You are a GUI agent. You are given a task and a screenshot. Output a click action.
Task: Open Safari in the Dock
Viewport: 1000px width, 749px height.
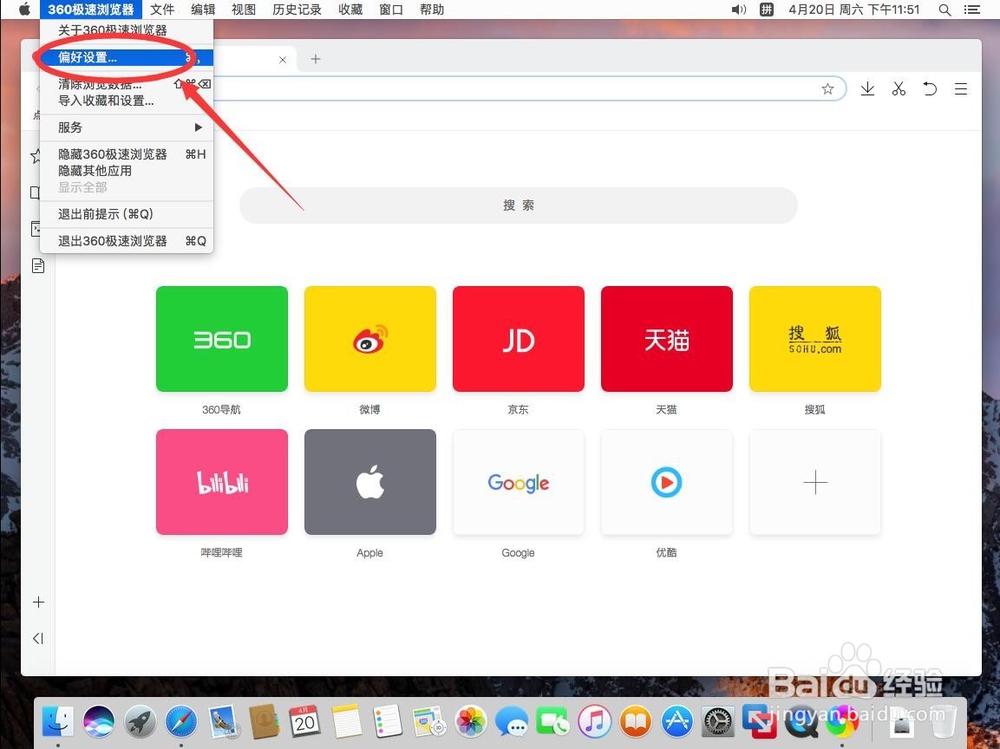coord(181,722)
